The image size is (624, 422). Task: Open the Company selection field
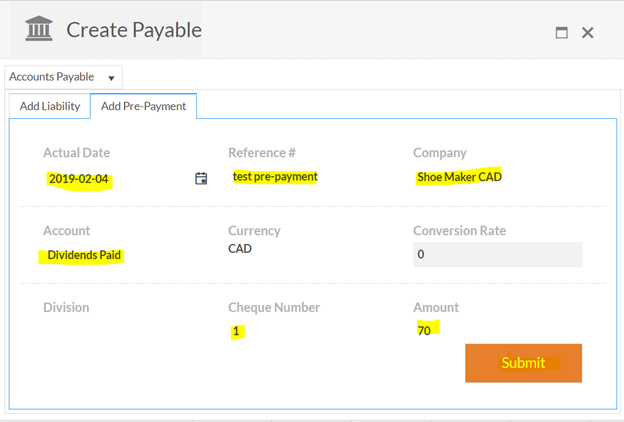click(459, 177)
